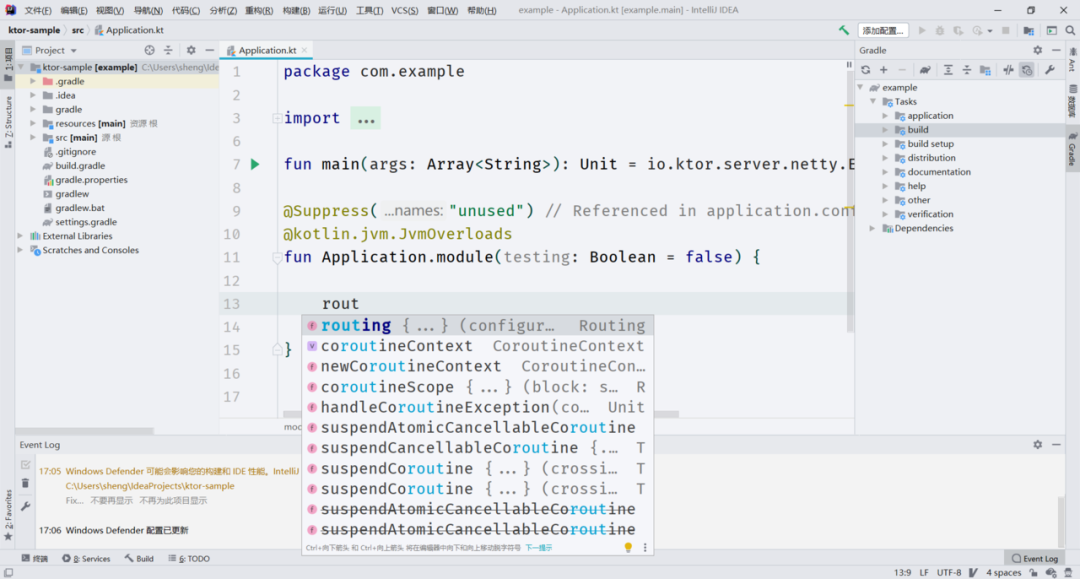Click the Gradle elephant execute task icon
The width and height of the screenshot is (1080, 579).
click(x=926, y=70)
